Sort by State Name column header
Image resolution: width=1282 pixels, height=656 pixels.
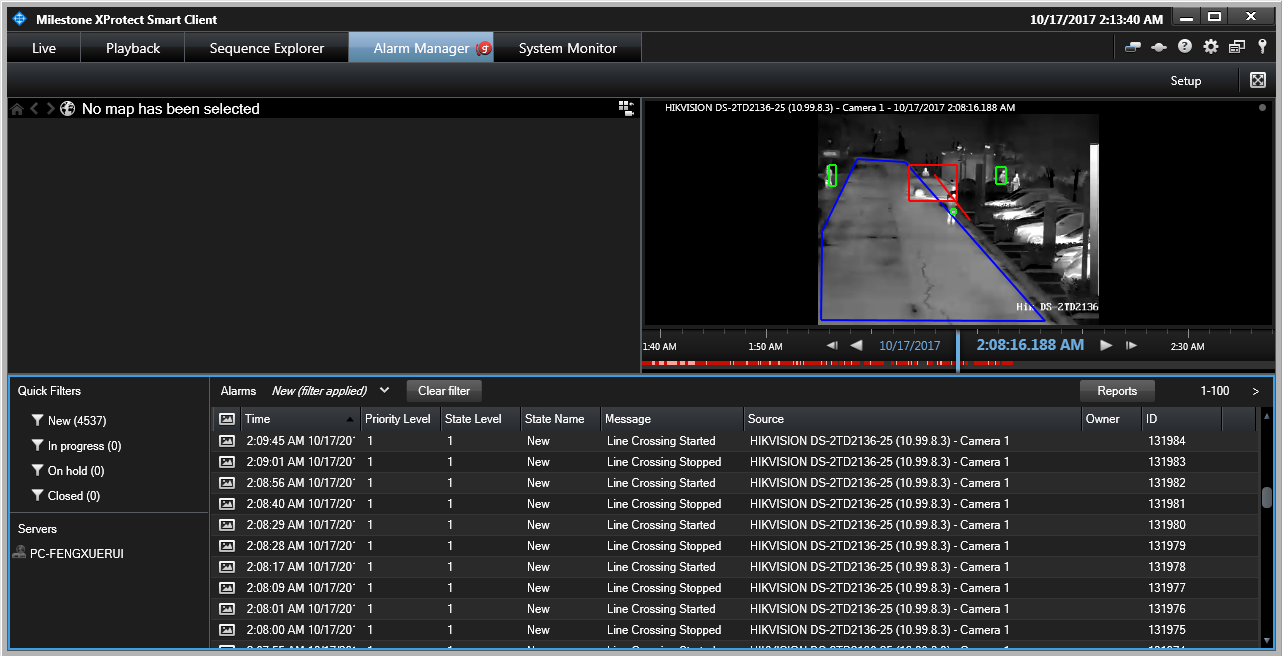pos(560,419)
